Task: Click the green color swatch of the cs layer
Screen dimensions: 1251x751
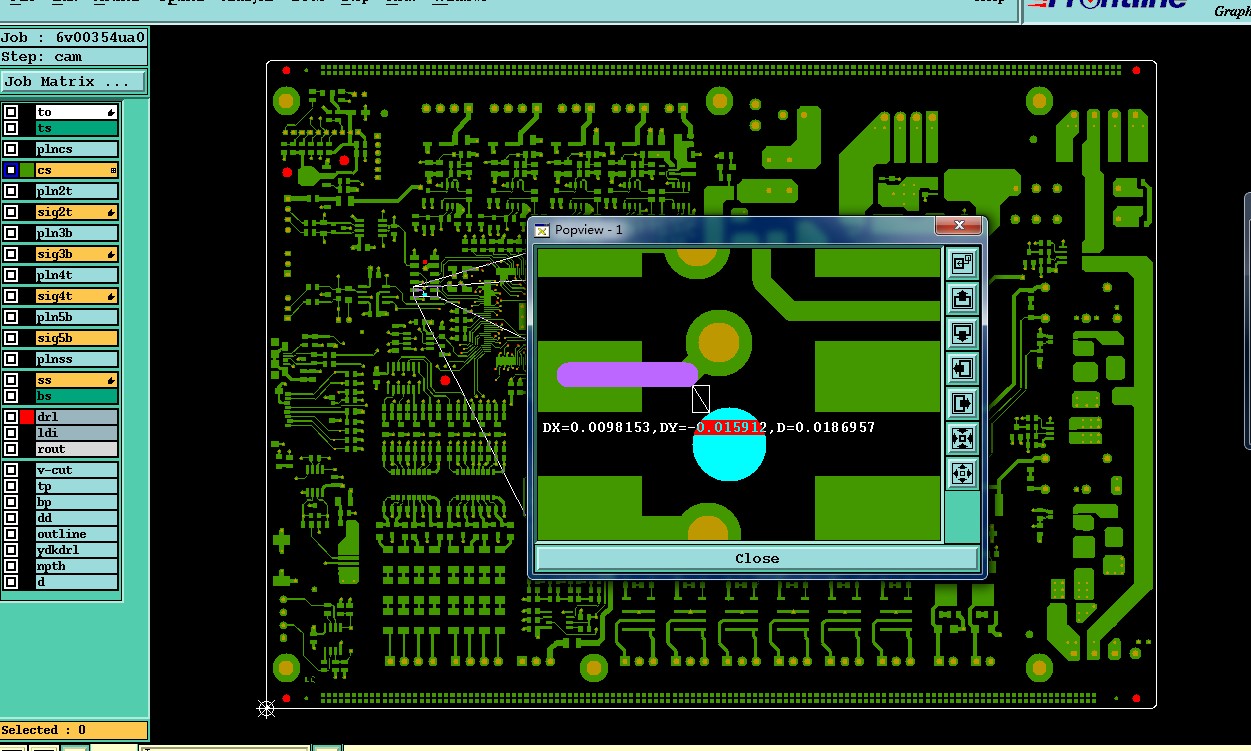Action: point(27,171)
